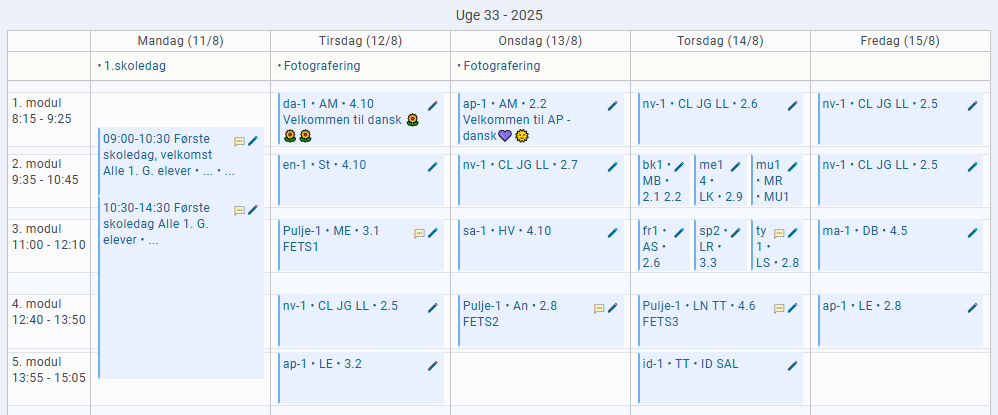The image size is (998, 415).
Task: Open note icon on ty 1 LS lesson
Action: click(779, 234)
